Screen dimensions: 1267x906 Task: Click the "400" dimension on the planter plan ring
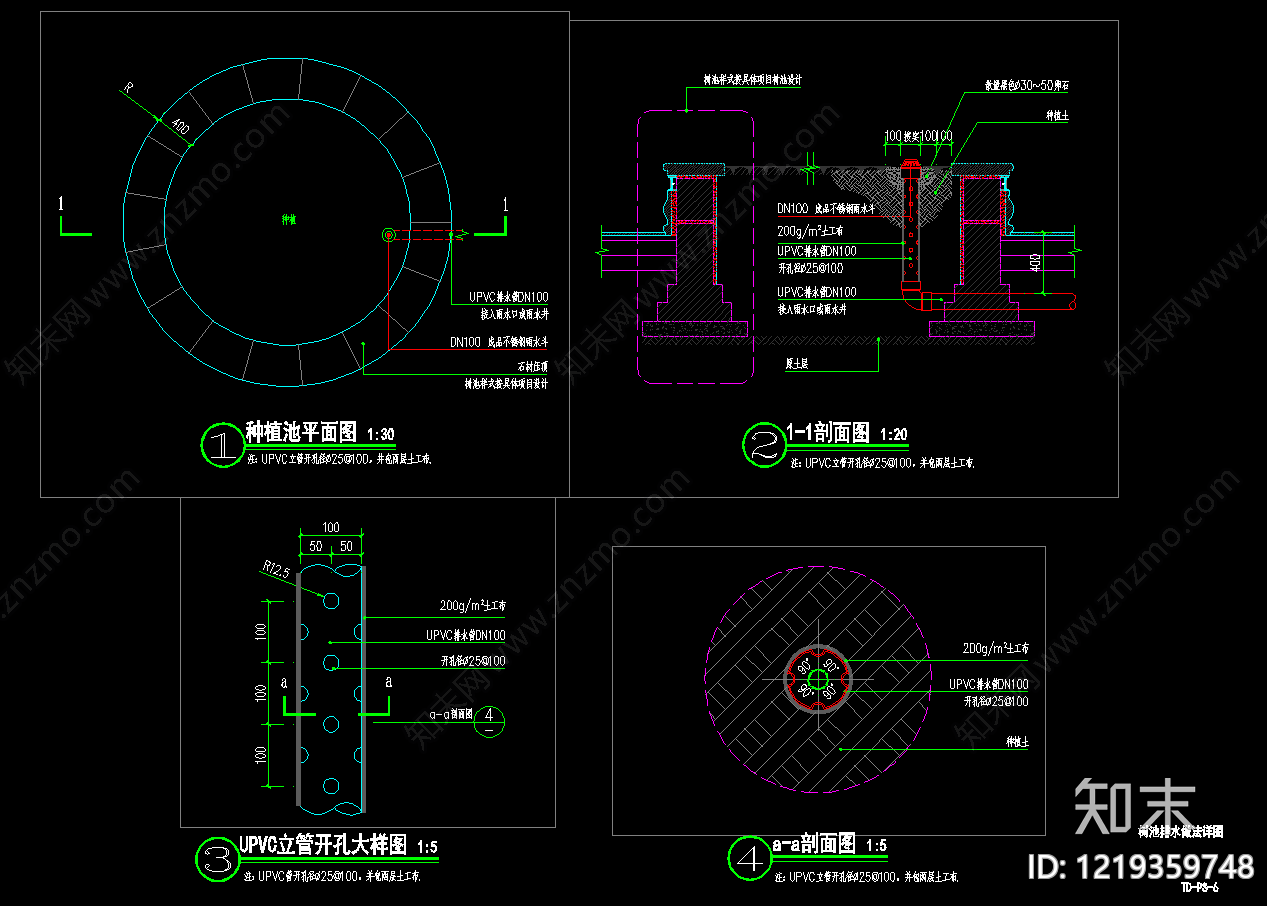point(181,127)
